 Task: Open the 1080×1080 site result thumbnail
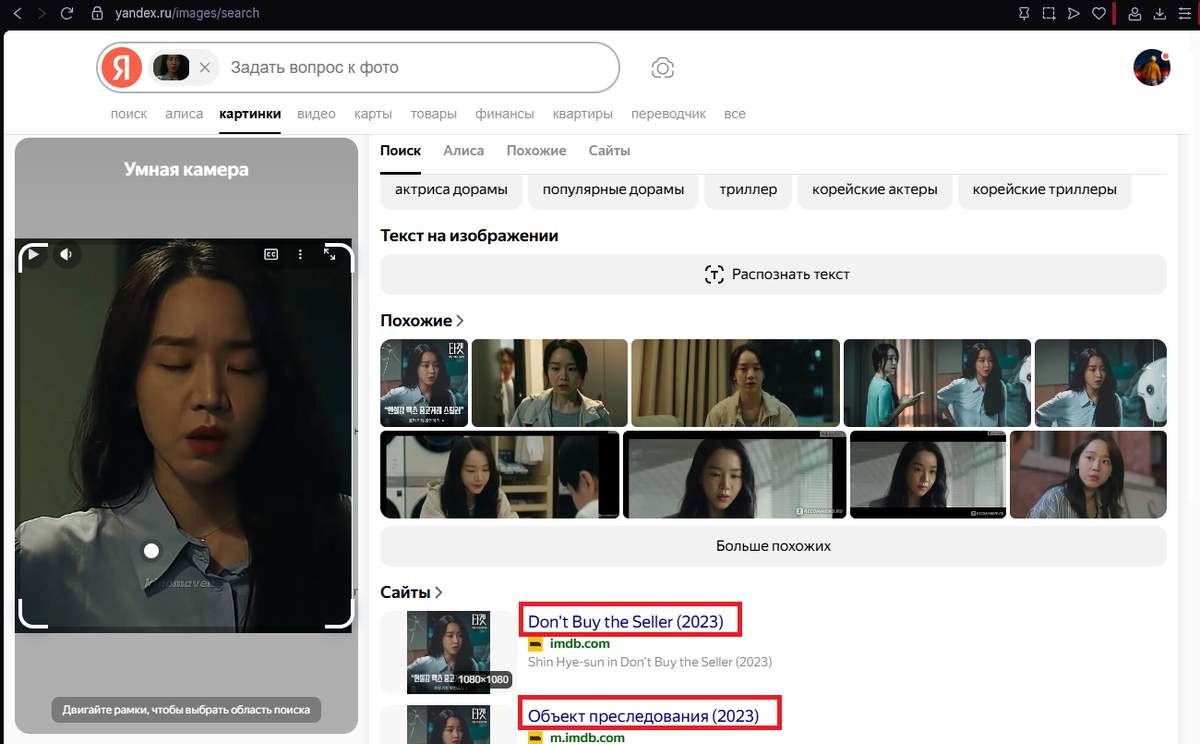click(448, 652)
